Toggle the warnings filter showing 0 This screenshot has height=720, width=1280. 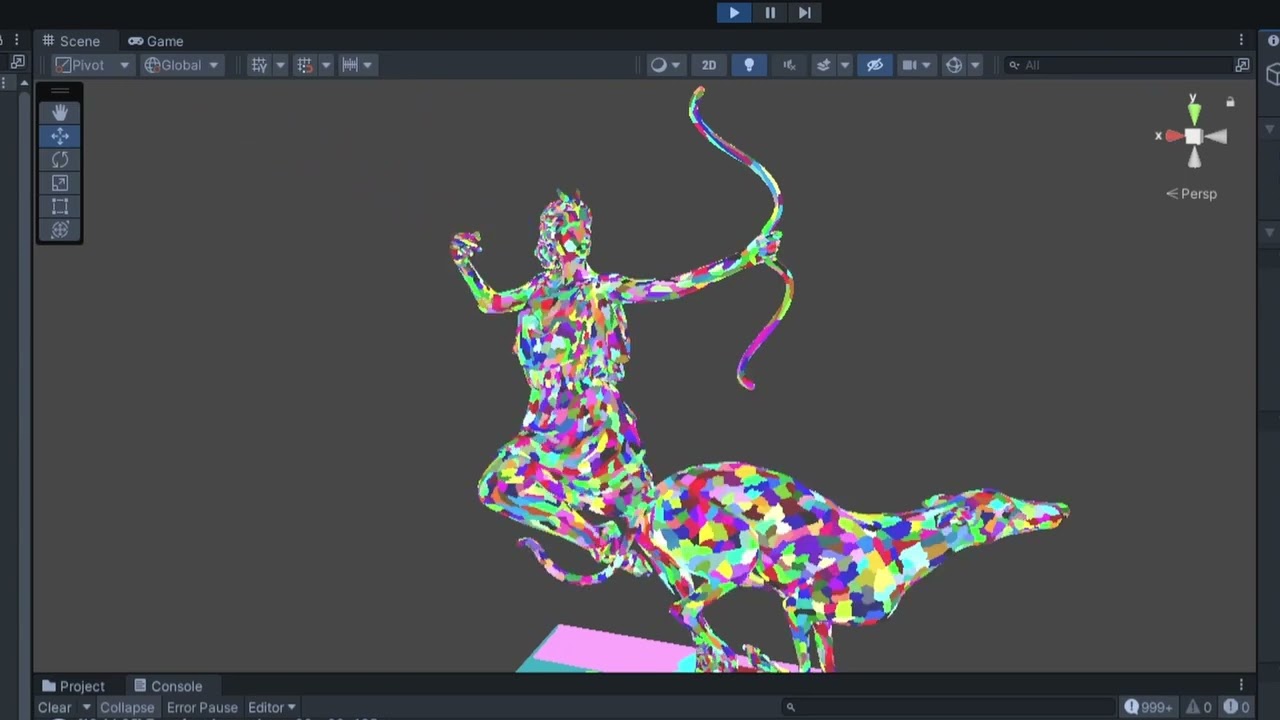point(1199,707)
